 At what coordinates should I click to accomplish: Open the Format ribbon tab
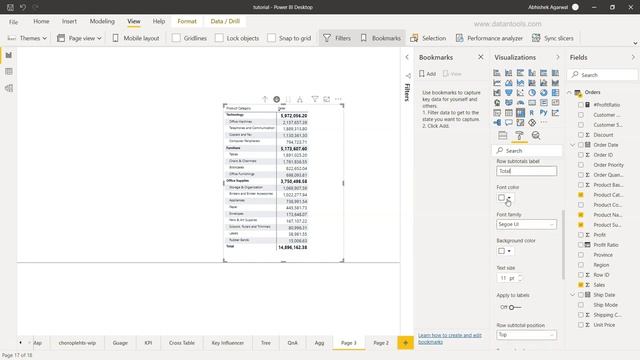coord(187,21)
